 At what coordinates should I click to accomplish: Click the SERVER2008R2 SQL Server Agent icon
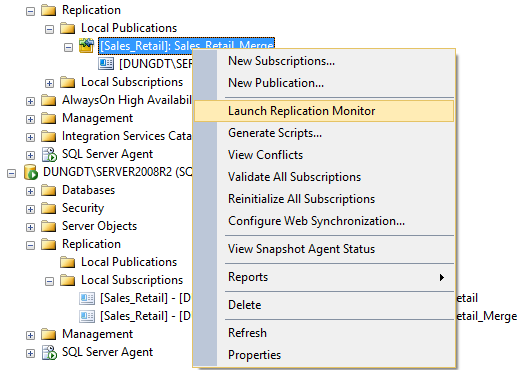pos(49,353)
